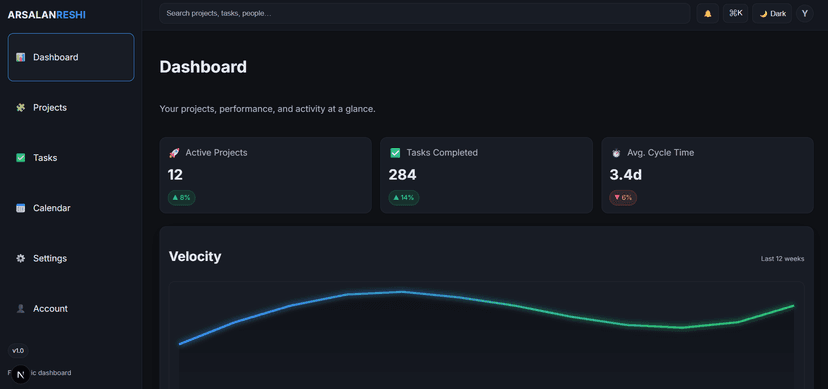Go to Projects in the sidebar

tap(71, 108)
